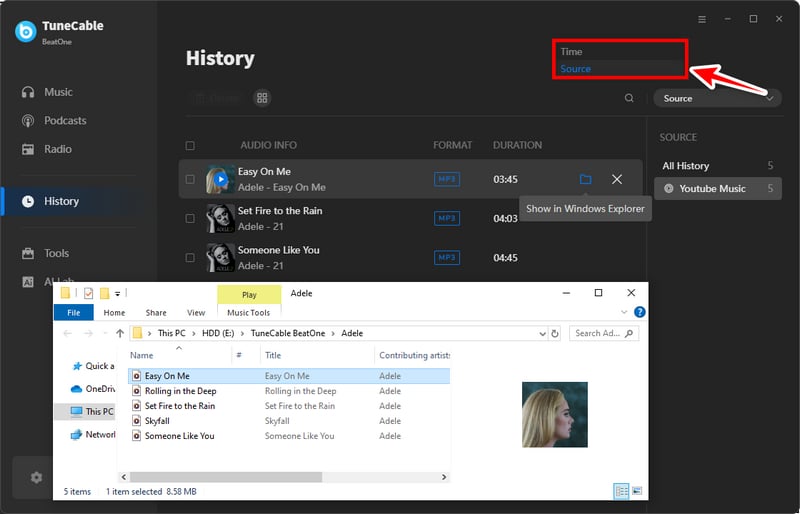Click the horizontal scrollbar in file list

pos(226,477)
